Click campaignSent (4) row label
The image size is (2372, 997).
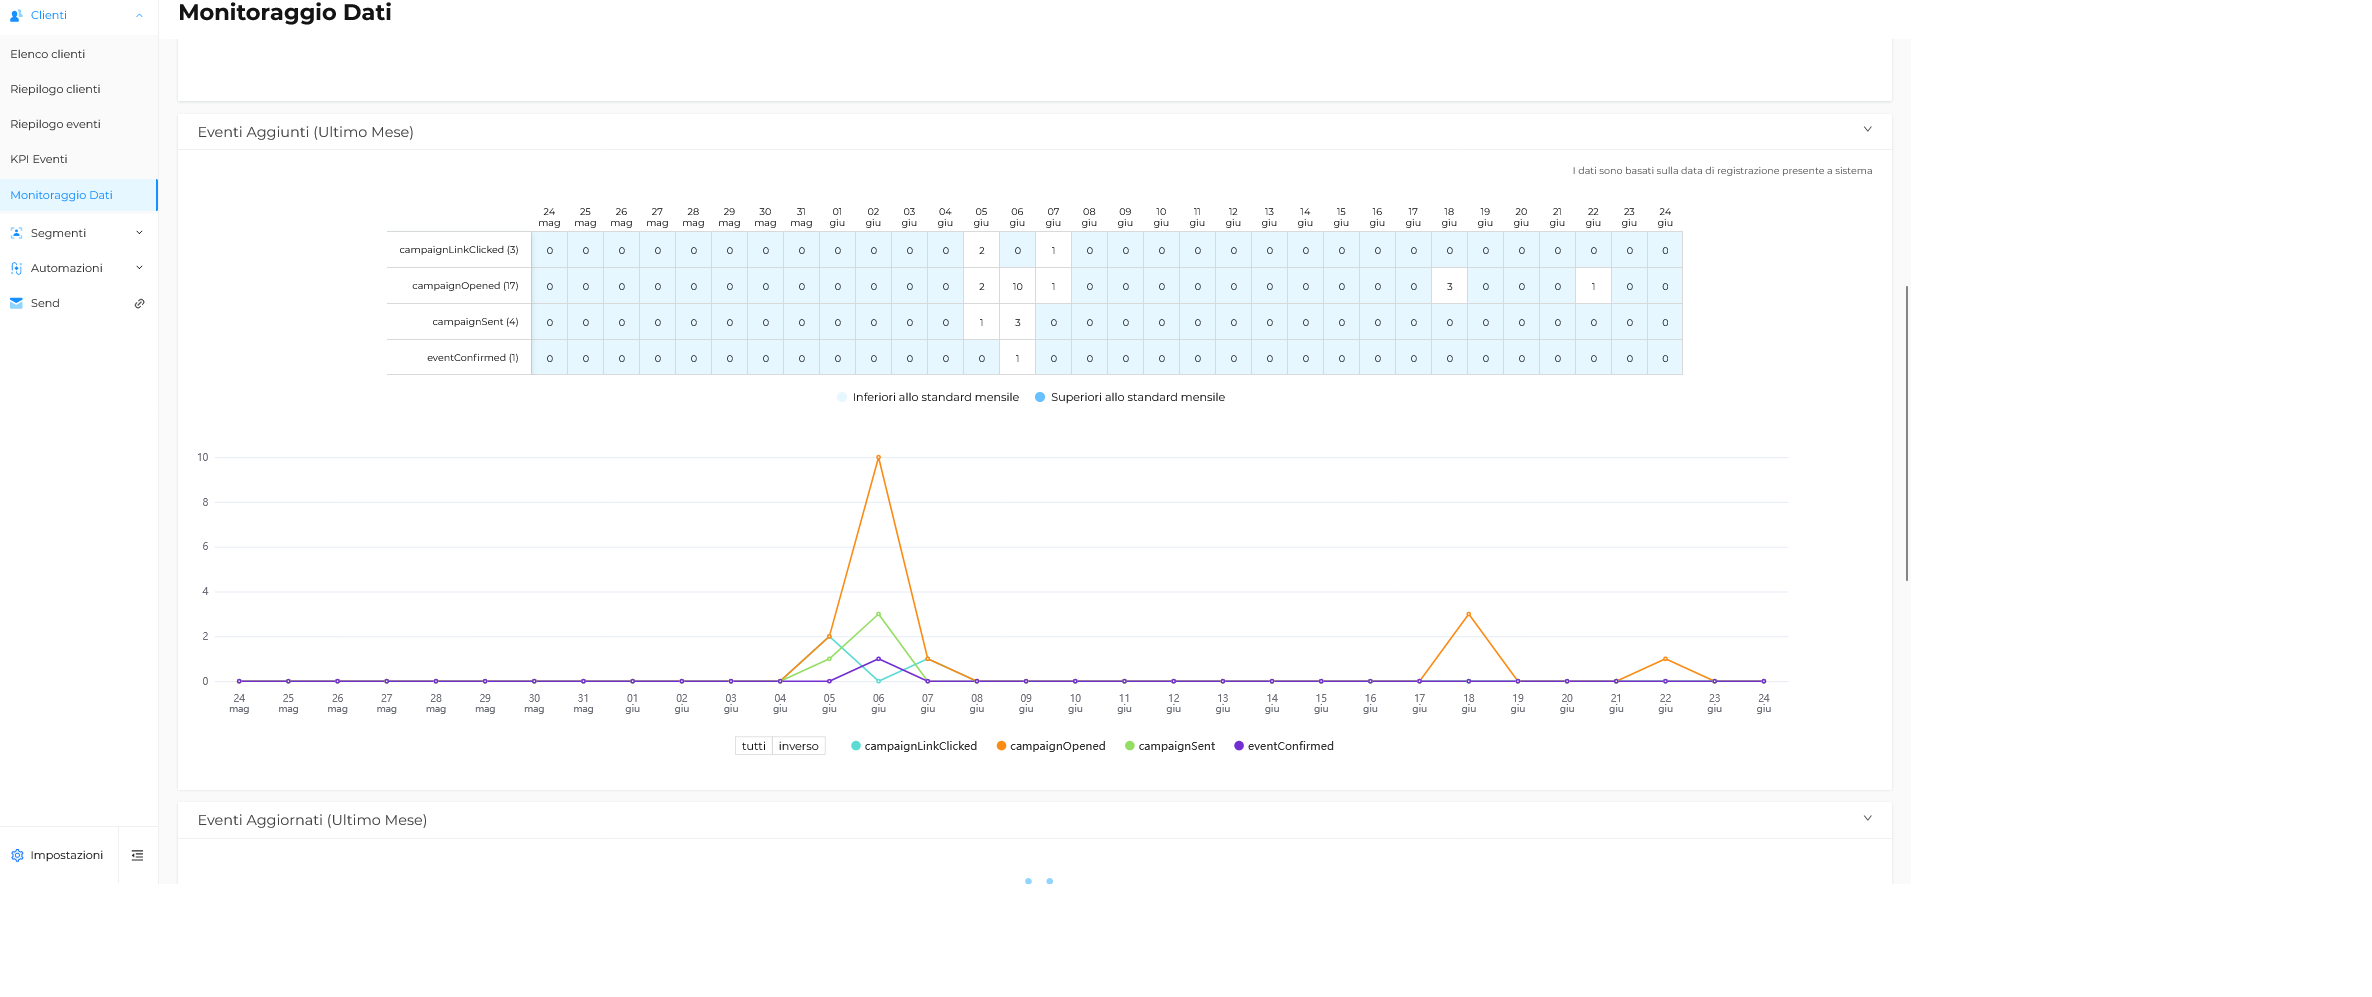click(475, 322)
